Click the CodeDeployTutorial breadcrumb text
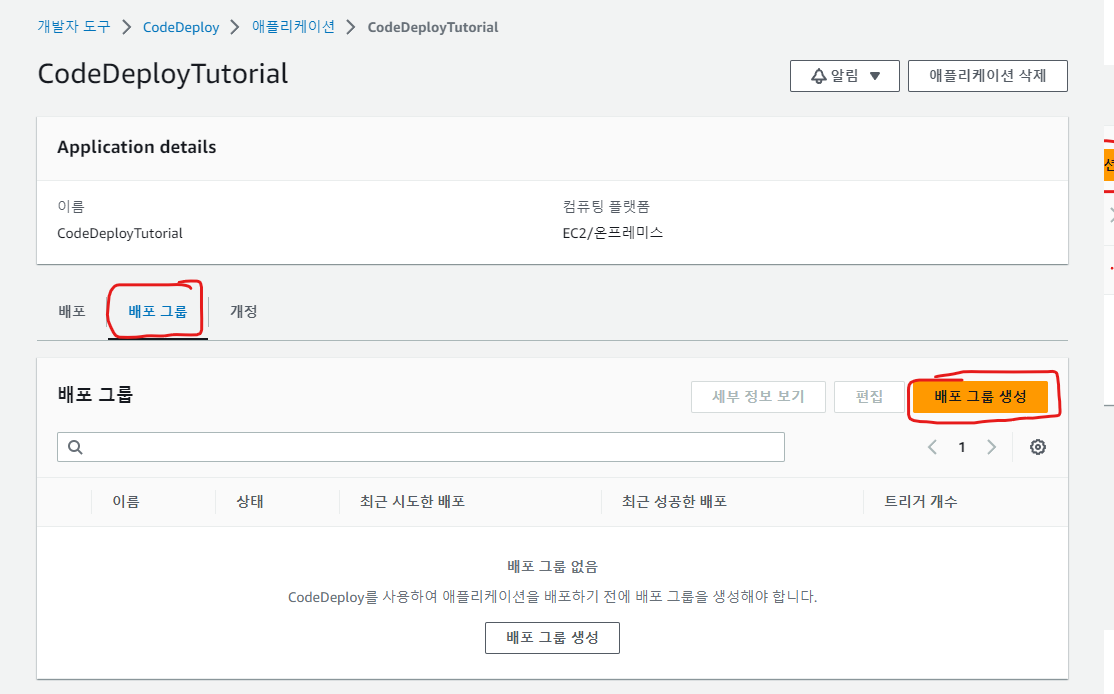Image resolution: width=1114 pixels, height=694 pixels. 433,27
